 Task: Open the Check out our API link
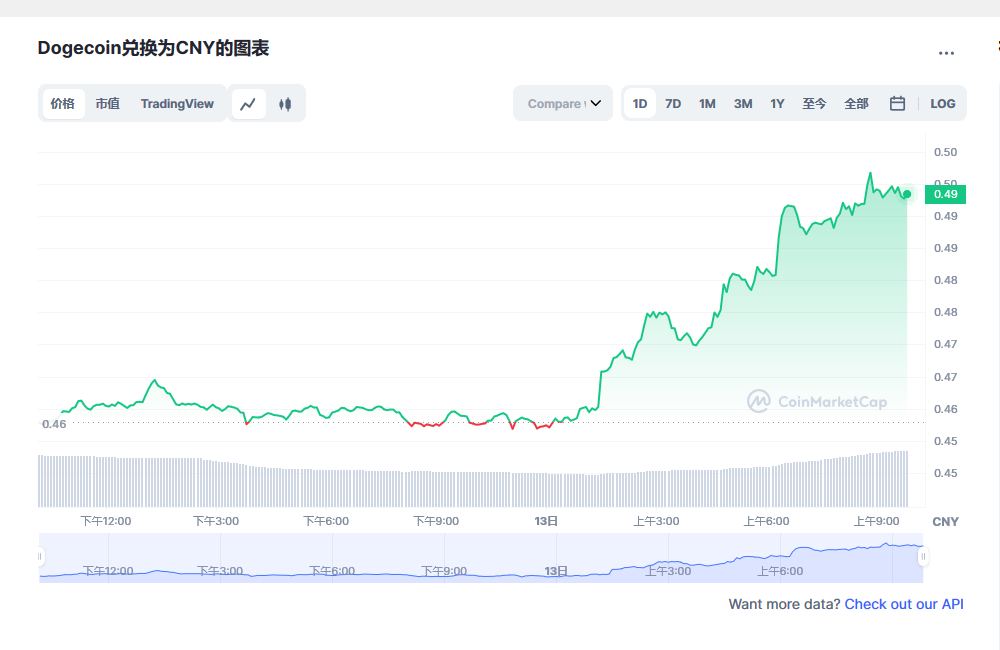(903, 604)
